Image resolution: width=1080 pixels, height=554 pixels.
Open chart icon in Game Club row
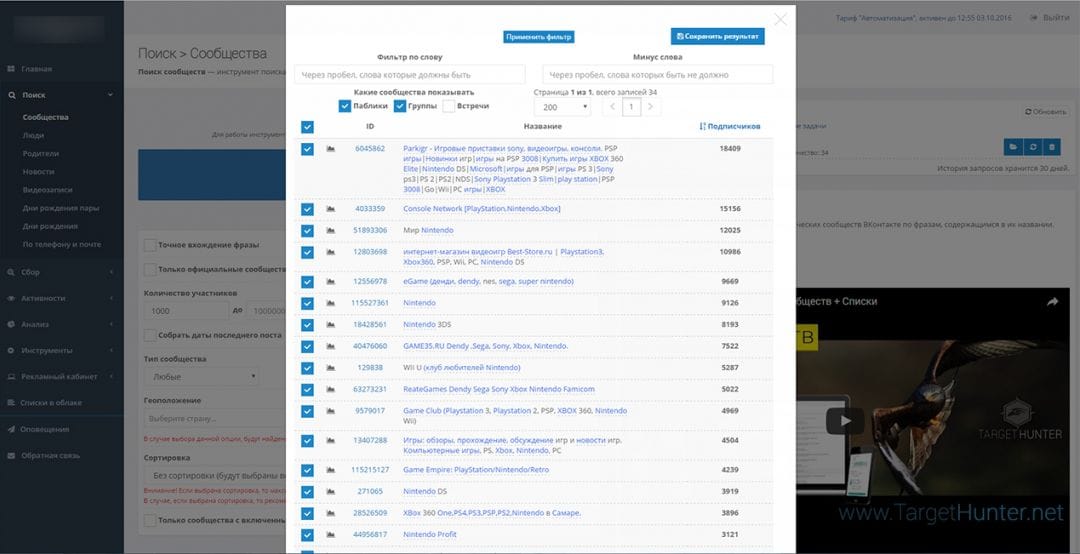(x=331, y=411)
